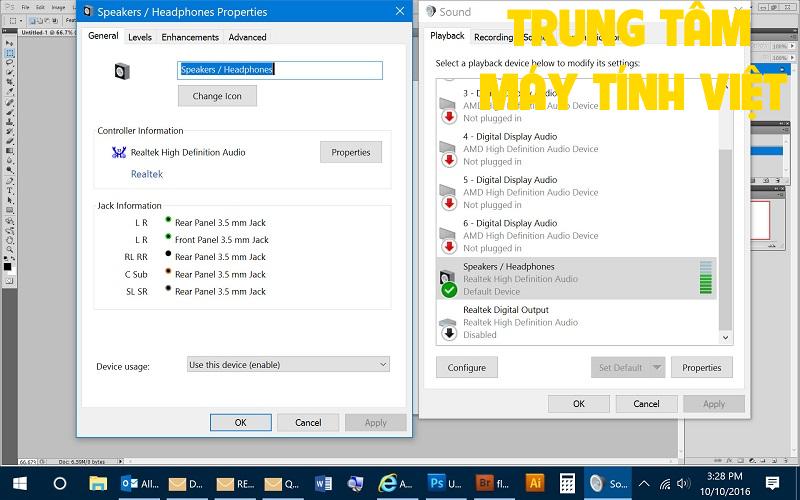The width and height of the screenshot is (800, 500).
Task: Open the Set Default dropdown arrow
Action: (657, 367)
